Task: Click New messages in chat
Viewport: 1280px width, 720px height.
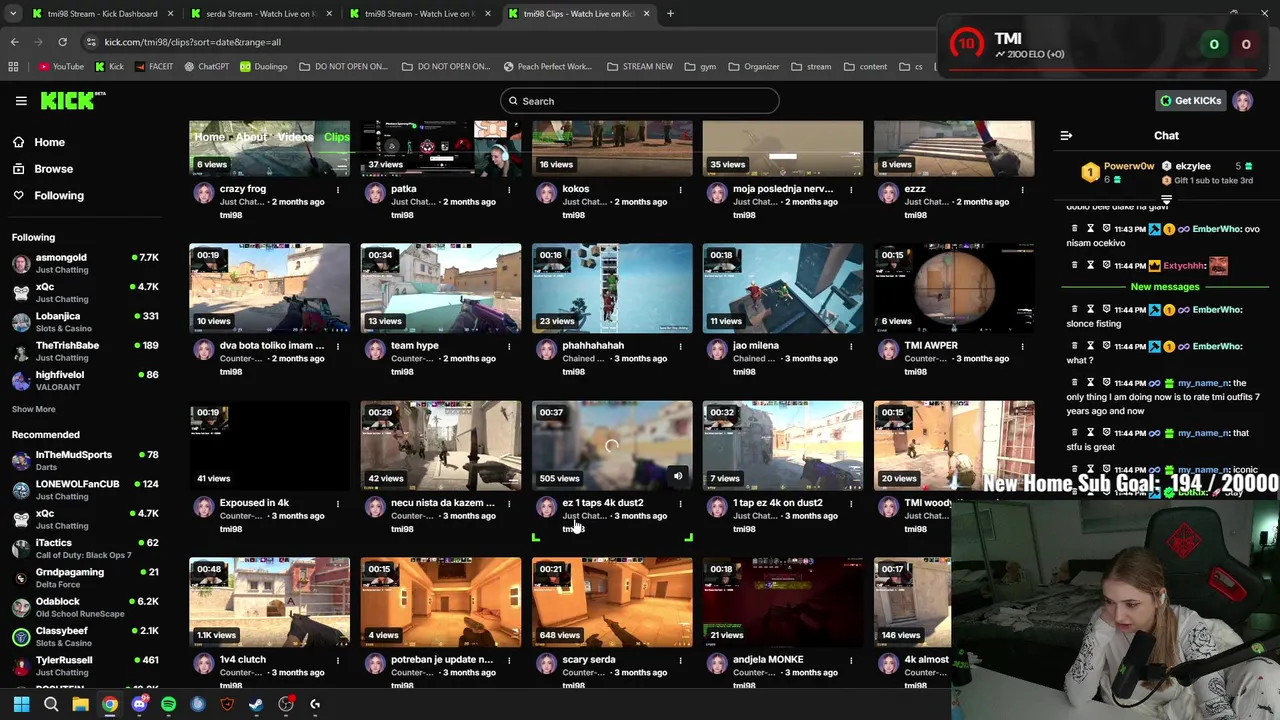Action: pyautogui.click(x=1164, y=287)
